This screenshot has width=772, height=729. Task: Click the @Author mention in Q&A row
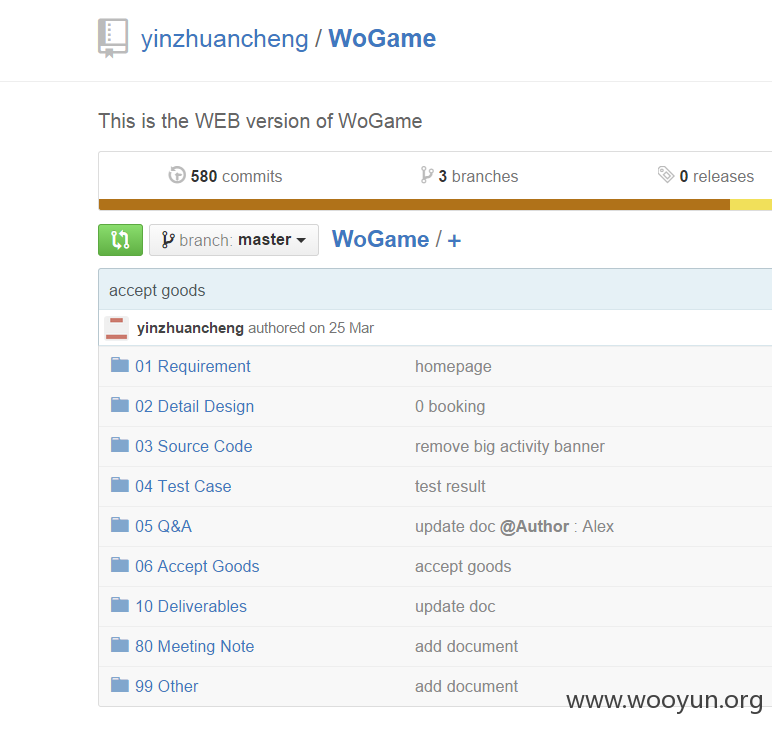pyautogui.click(x=534, y=527)
